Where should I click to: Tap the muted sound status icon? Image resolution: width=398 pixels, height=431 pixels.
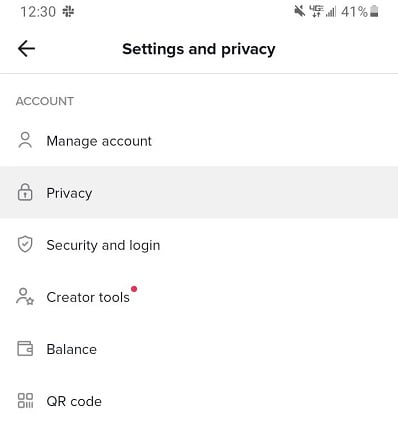300,12
